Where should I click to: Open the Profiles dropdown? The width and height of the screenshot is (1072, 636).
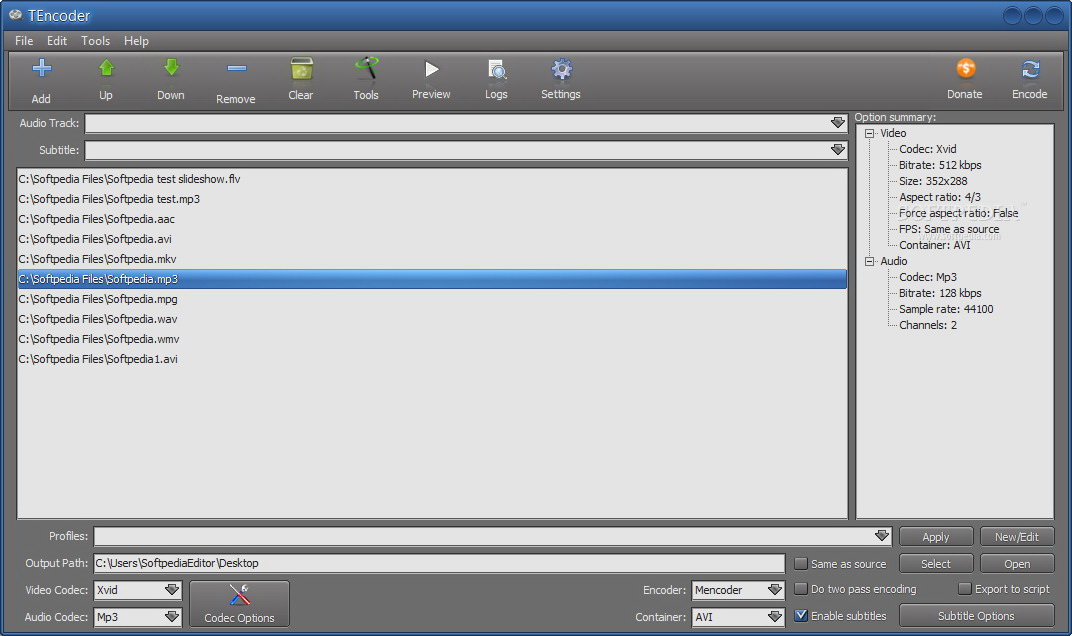point(882,535)
